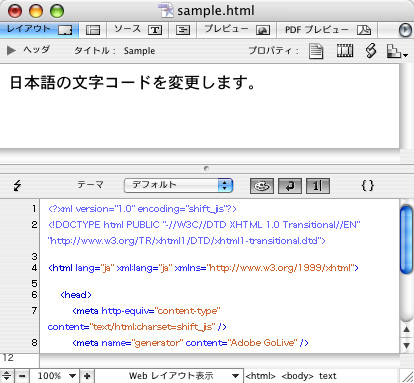Viewport: 414px width, 383px height.
Task: Click the head tag in source
Action: (x=76, y=295)
